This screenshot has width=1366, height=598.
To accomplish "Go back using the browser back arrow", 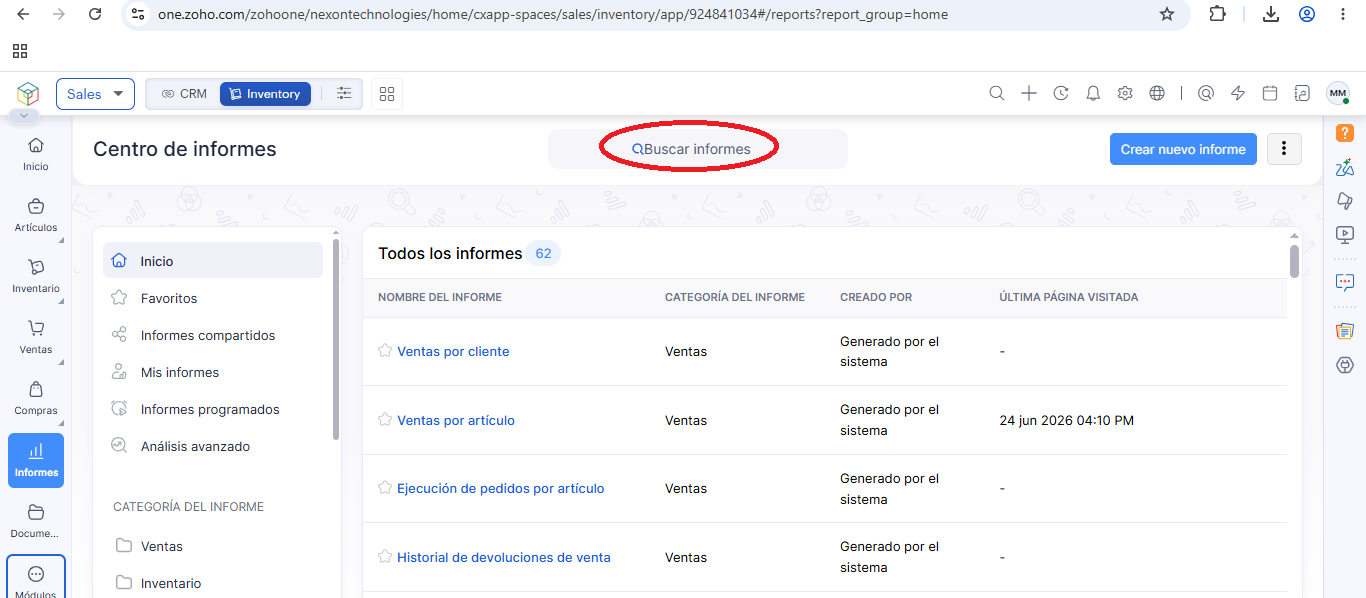I will (x=24, y=14).
